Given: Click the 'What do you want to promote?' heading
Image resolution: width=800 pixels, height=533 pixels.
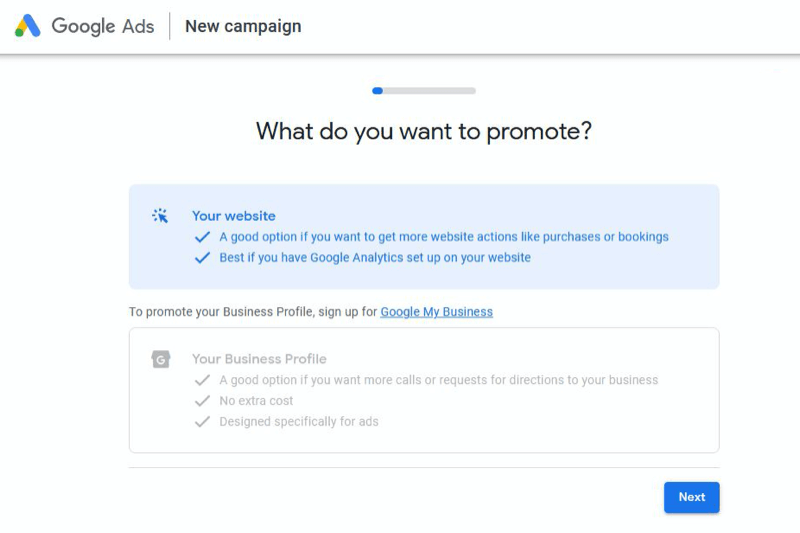Looking at the screenshot, I should coord(424,132).
